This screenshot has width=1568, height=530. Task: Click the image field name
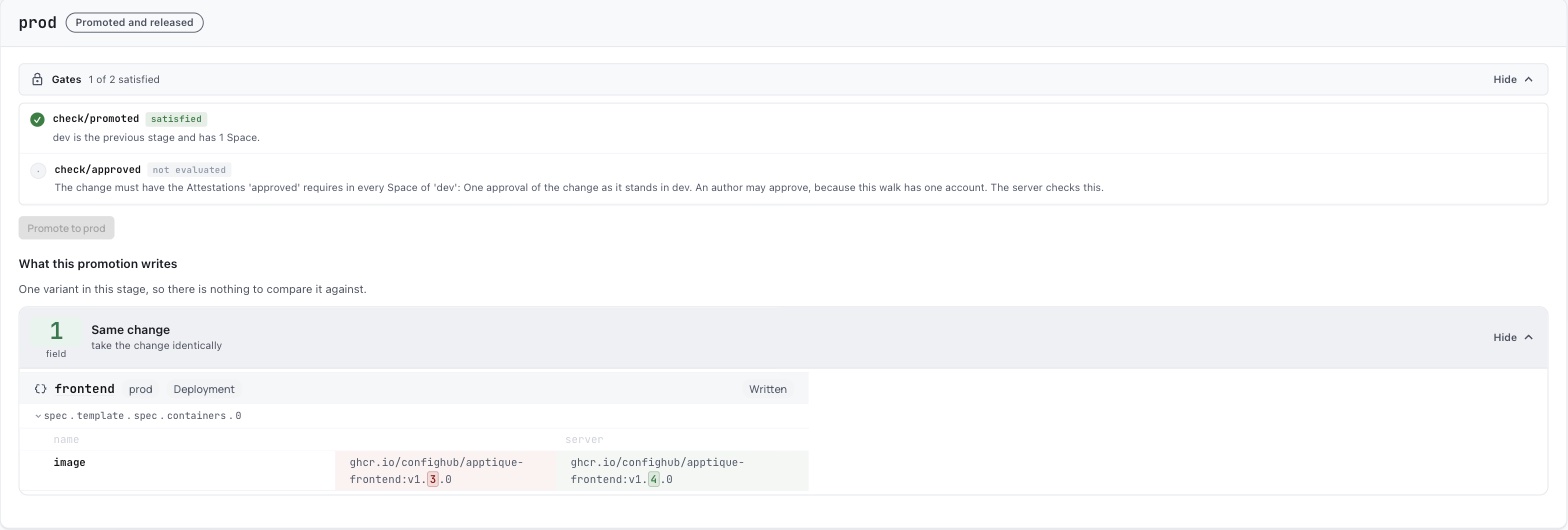click(x=69, y=463)
